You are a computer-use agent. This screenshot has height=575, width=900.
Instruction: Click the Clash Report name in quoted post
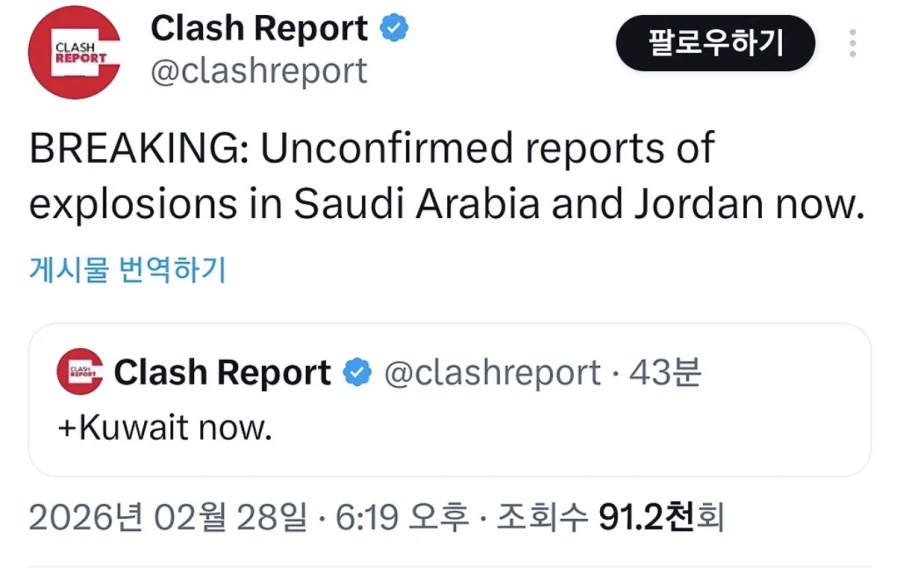tap(222, 373)
